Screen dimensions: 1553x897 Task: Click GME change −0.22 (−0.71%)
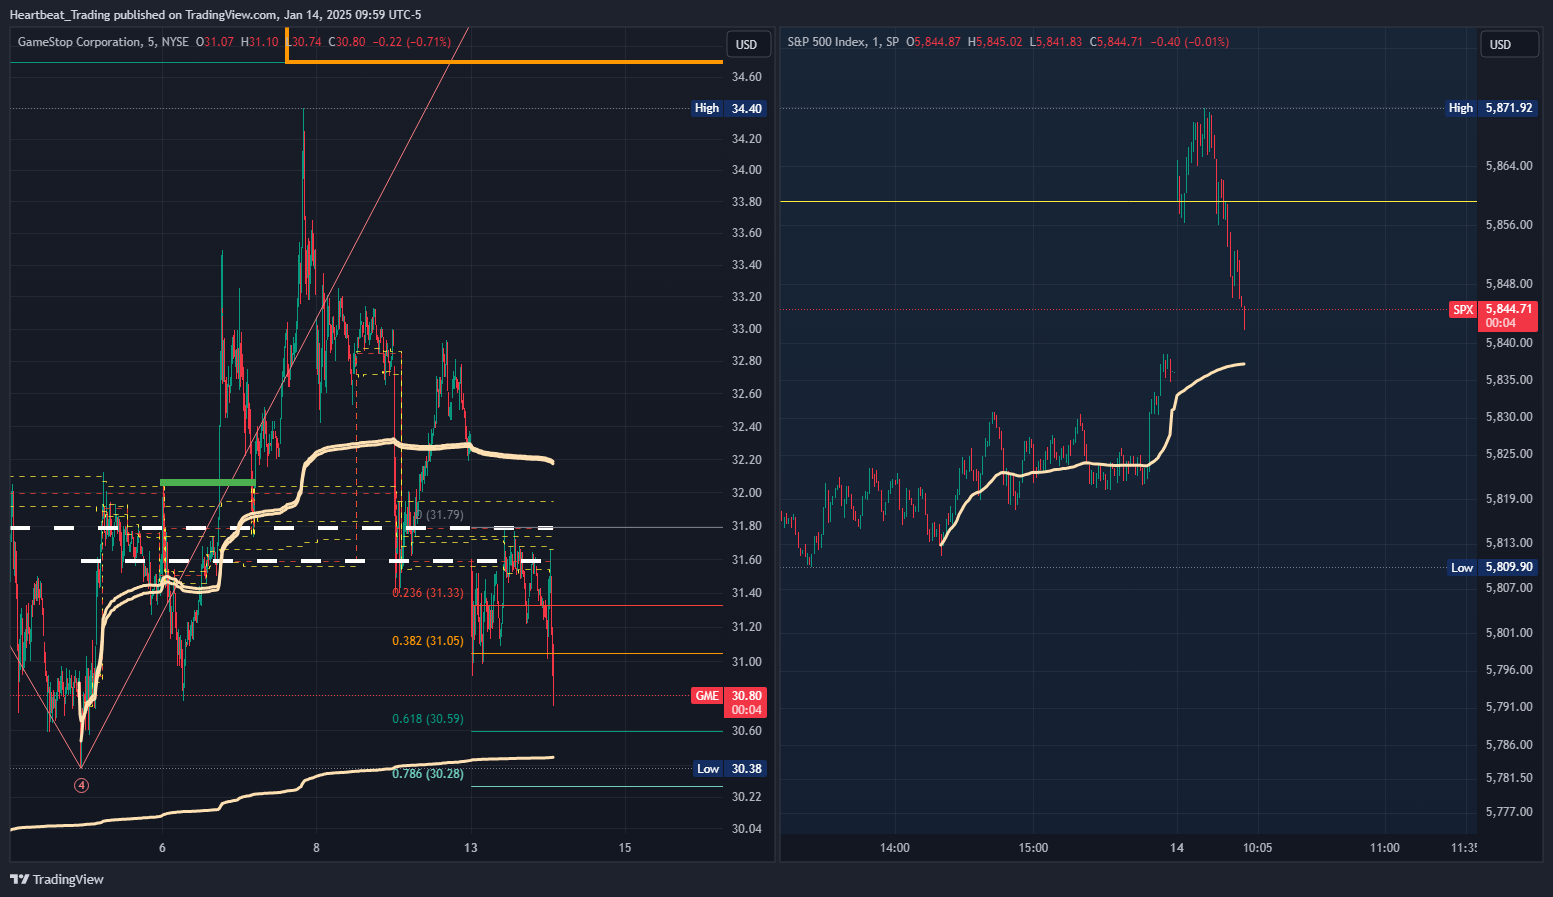[412, 42]
